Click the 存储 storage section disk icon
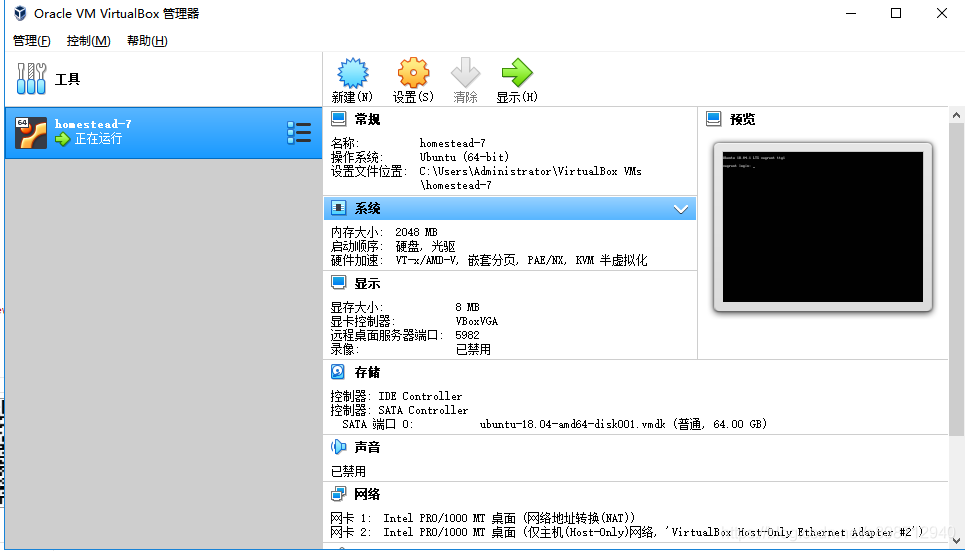Screen dimensions: 965x551 click(338, 371)
